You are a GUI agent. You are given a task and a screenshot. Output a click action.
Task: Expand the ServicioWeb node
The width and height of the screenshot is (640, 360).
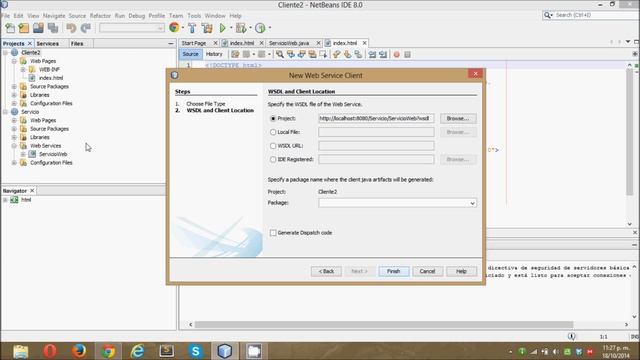click(23, 154)
